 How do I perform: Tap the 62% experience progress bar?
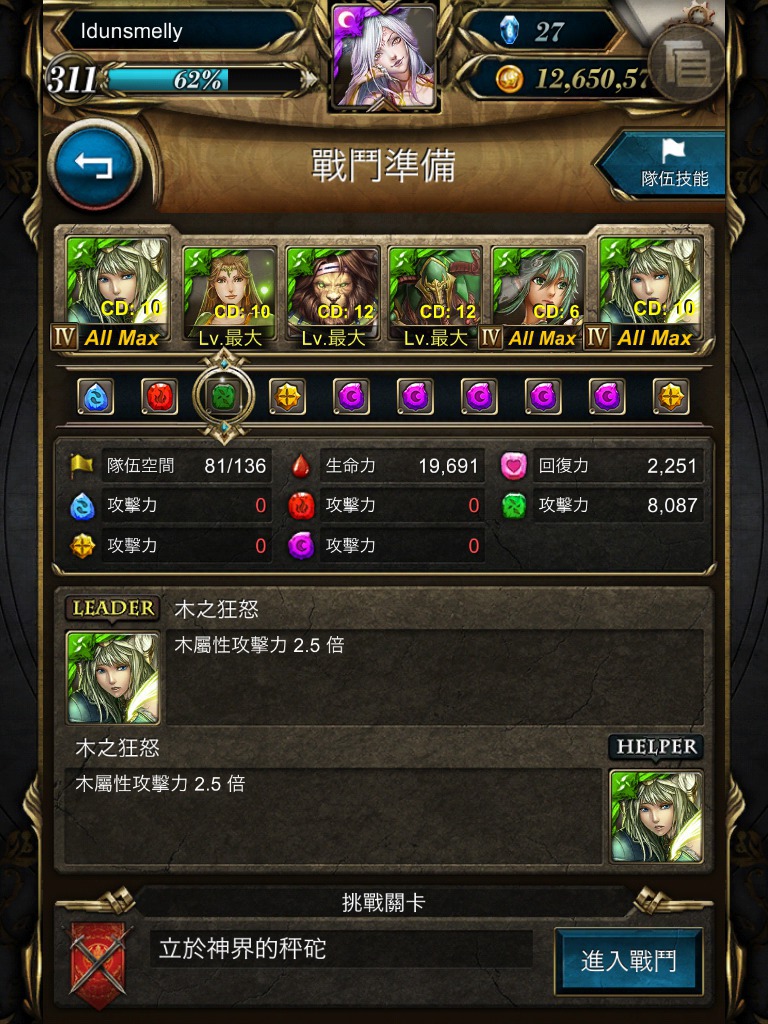204,80
